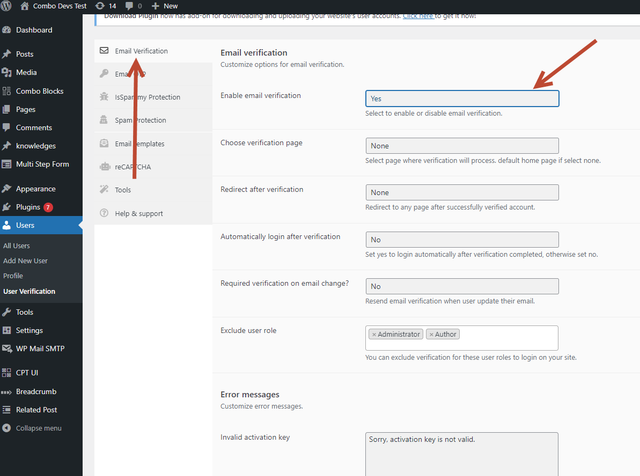
Task: Click the Spam Protection lock icon
Action: coord(104,120)
